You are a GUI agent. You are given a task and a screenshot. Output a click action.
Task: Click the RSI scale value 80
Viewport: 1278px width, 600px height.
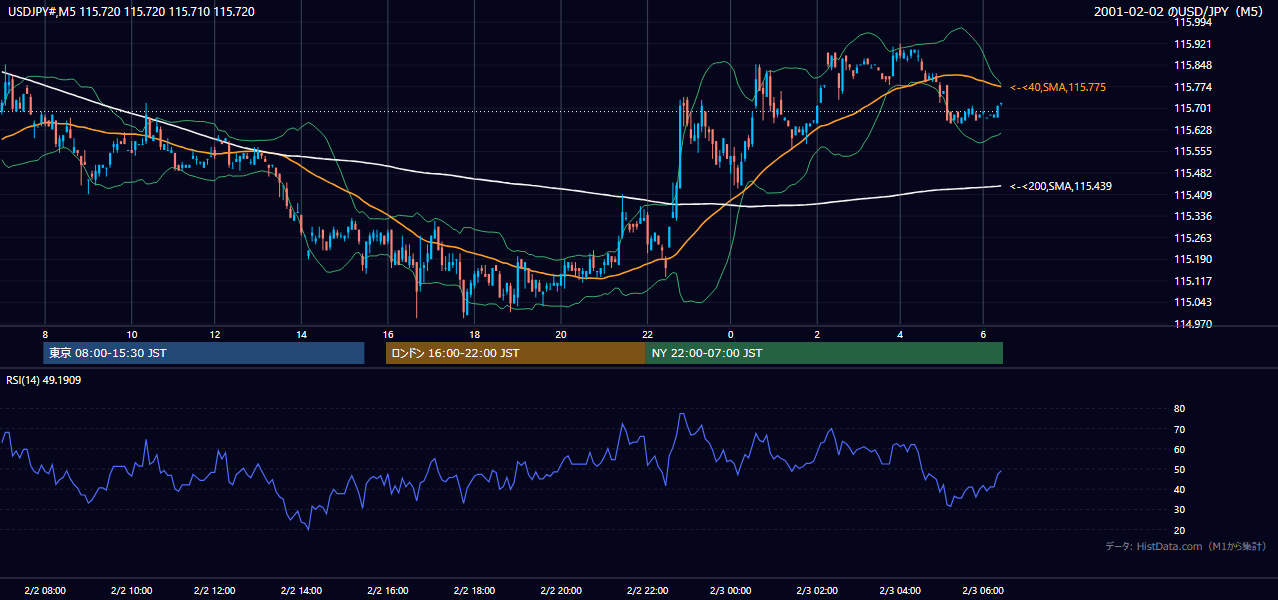tap(1179, 409)
